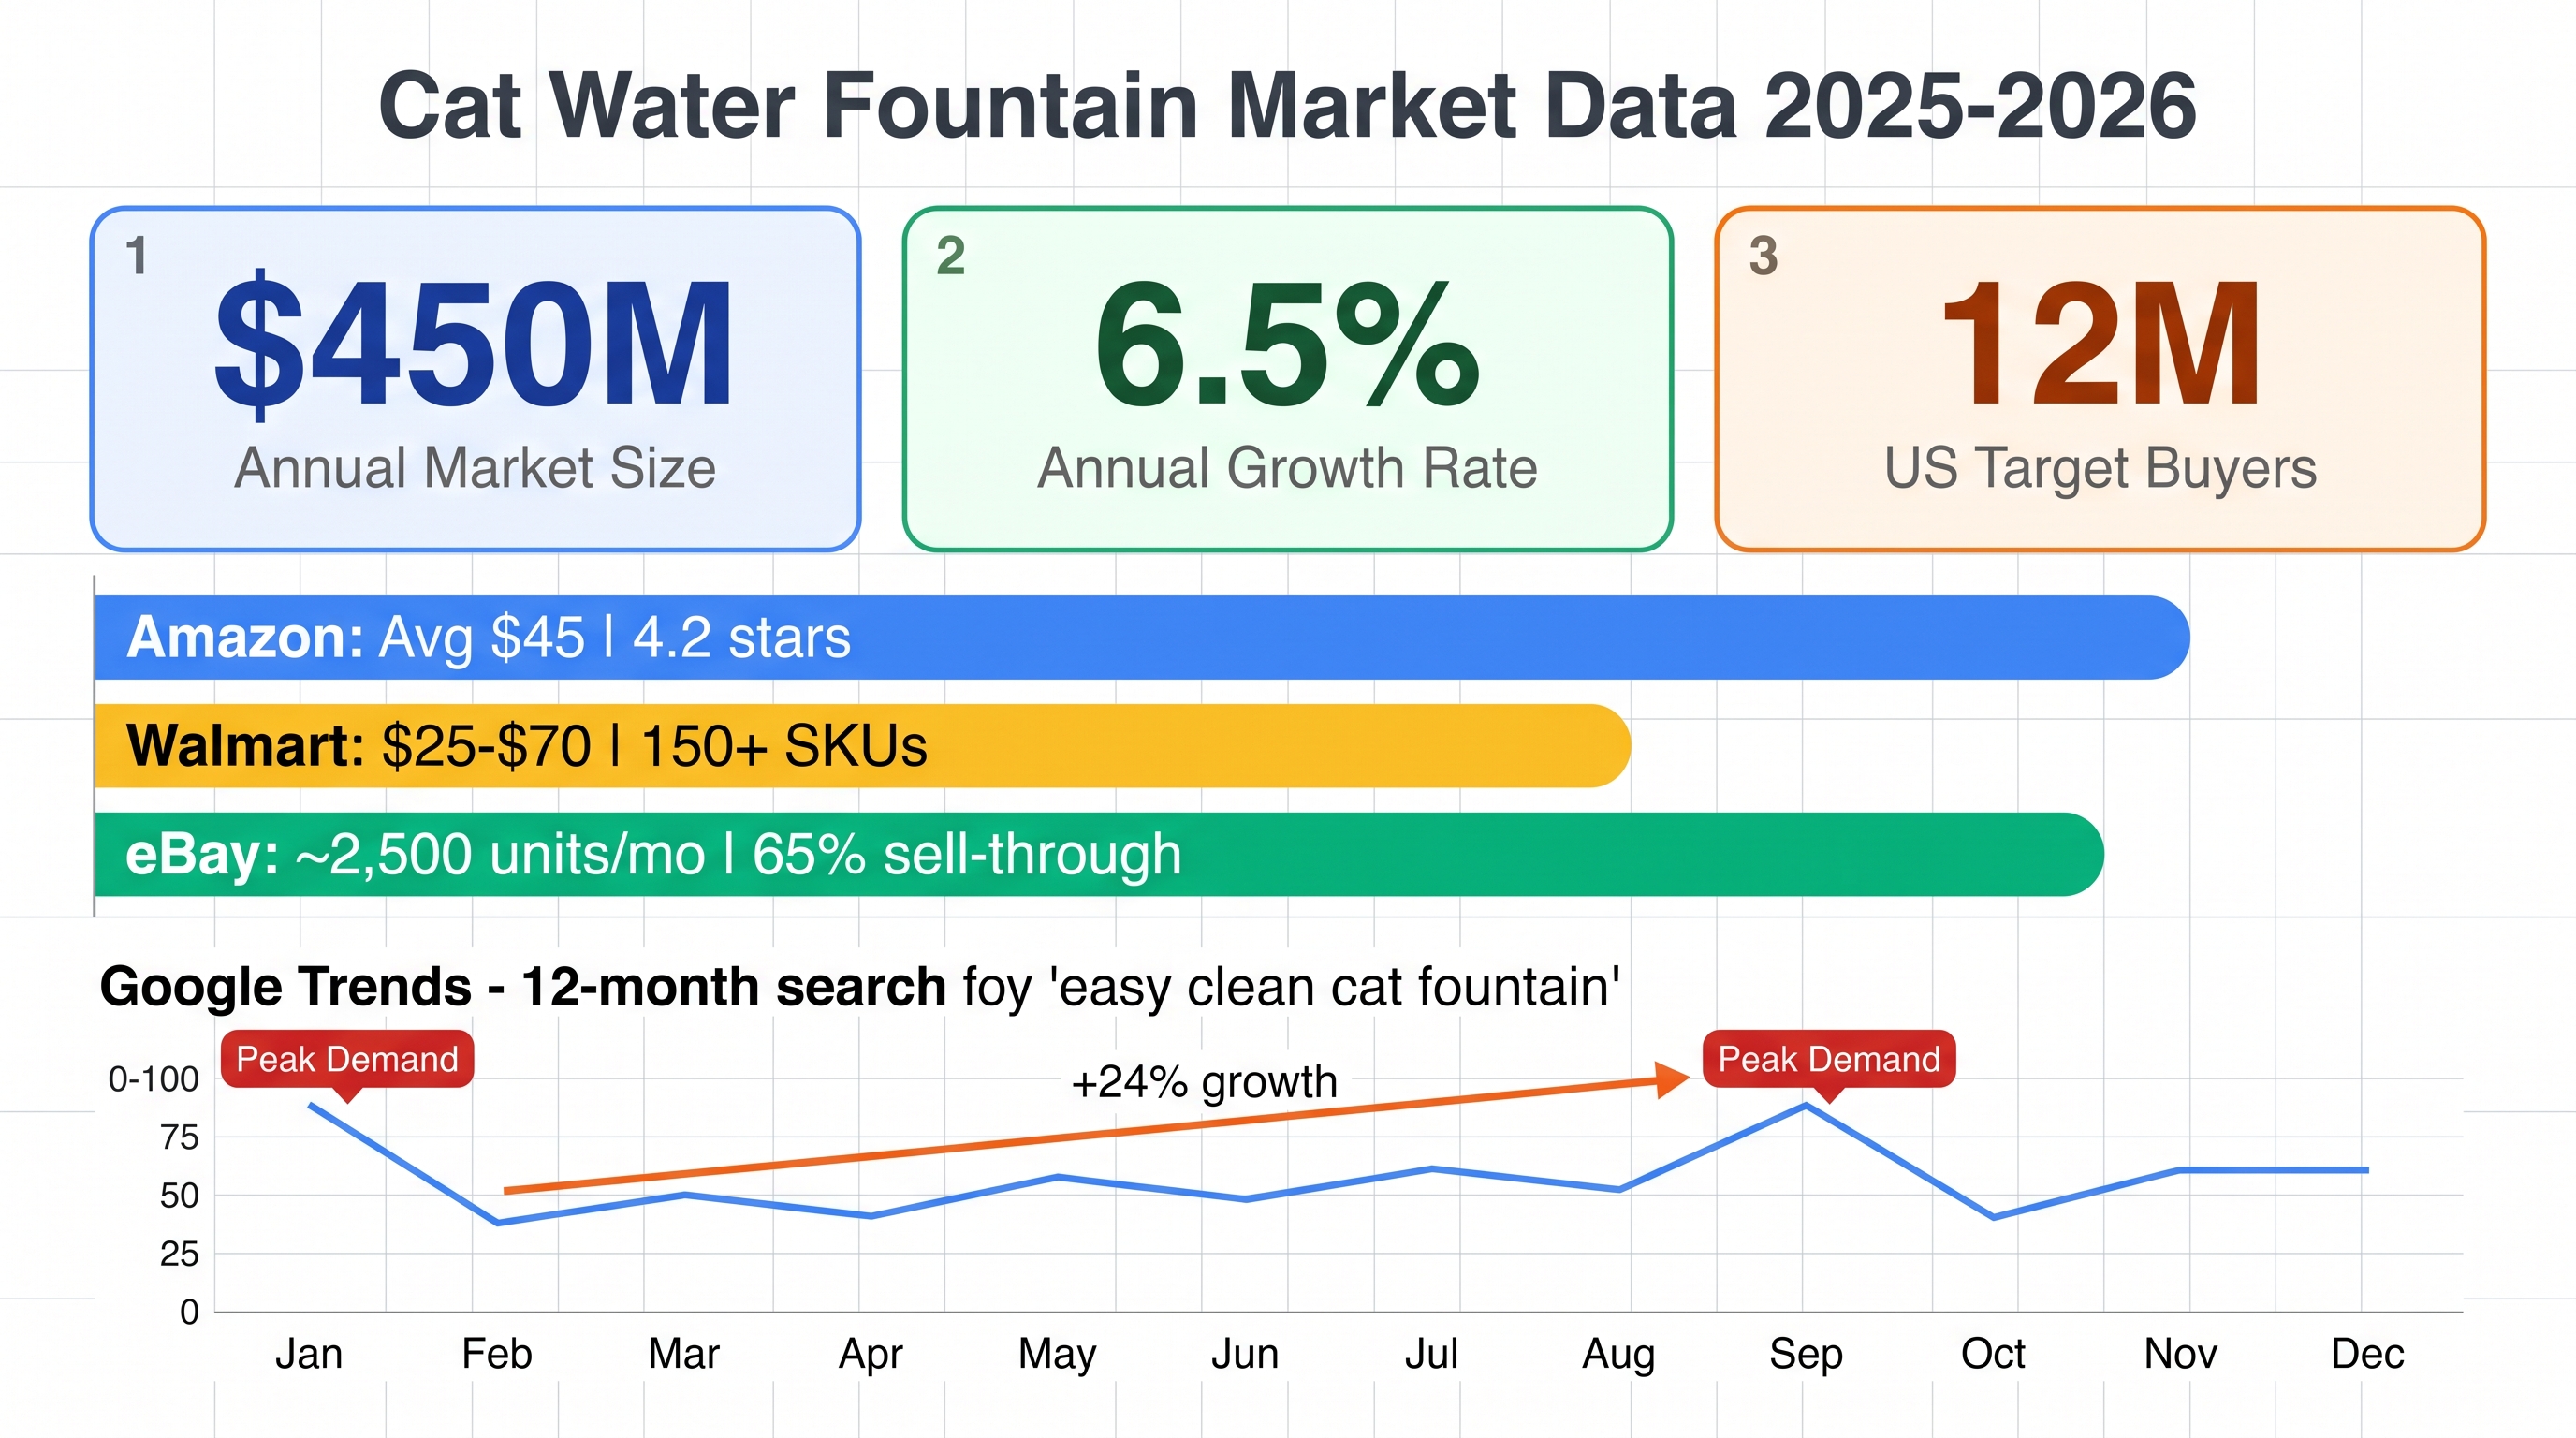Select the Google Trends heading text

[860, 987]
